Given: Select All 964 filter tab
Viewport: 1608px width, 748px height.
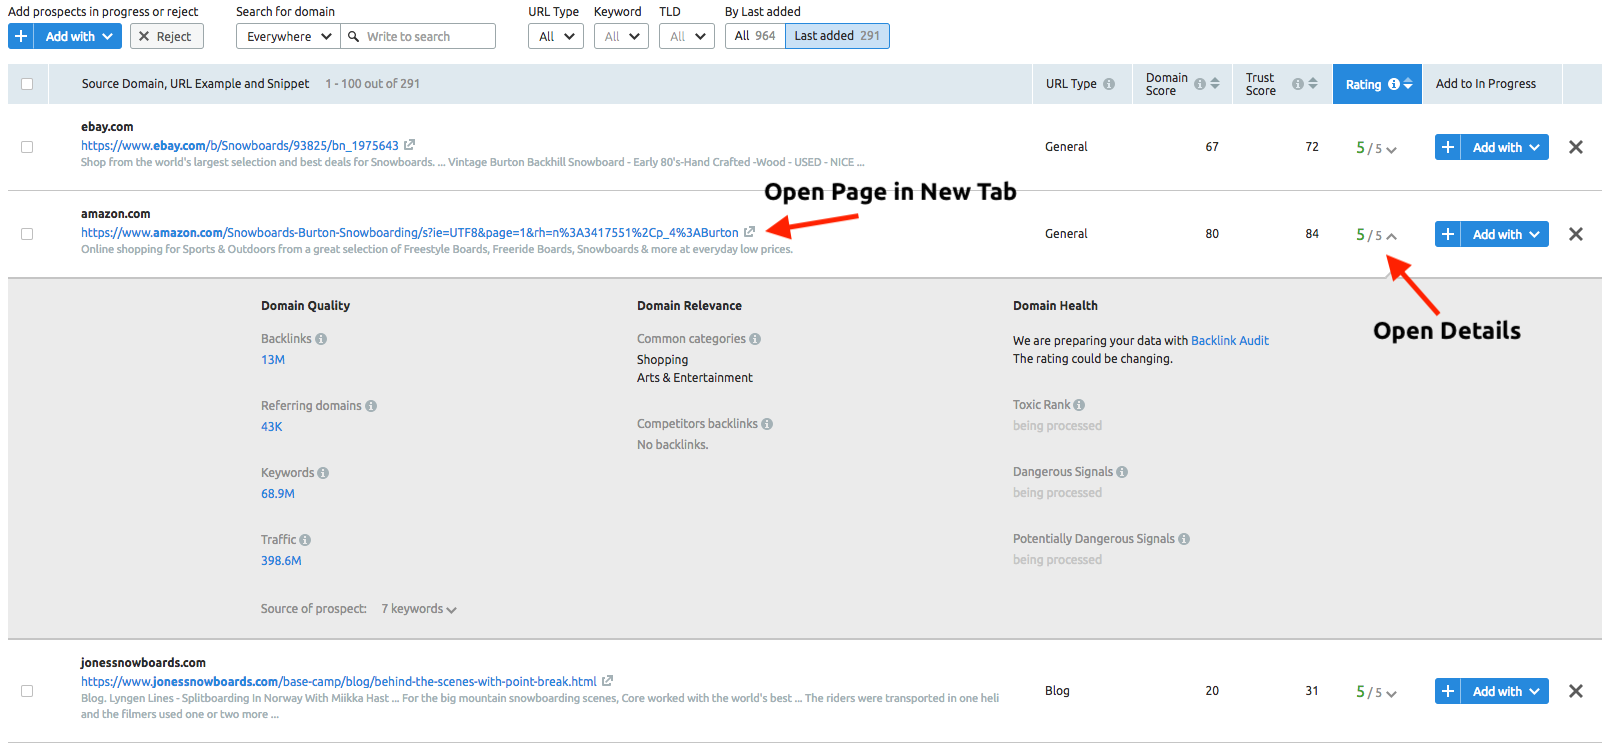Looking at the screenshot, I should coord(755,36).
